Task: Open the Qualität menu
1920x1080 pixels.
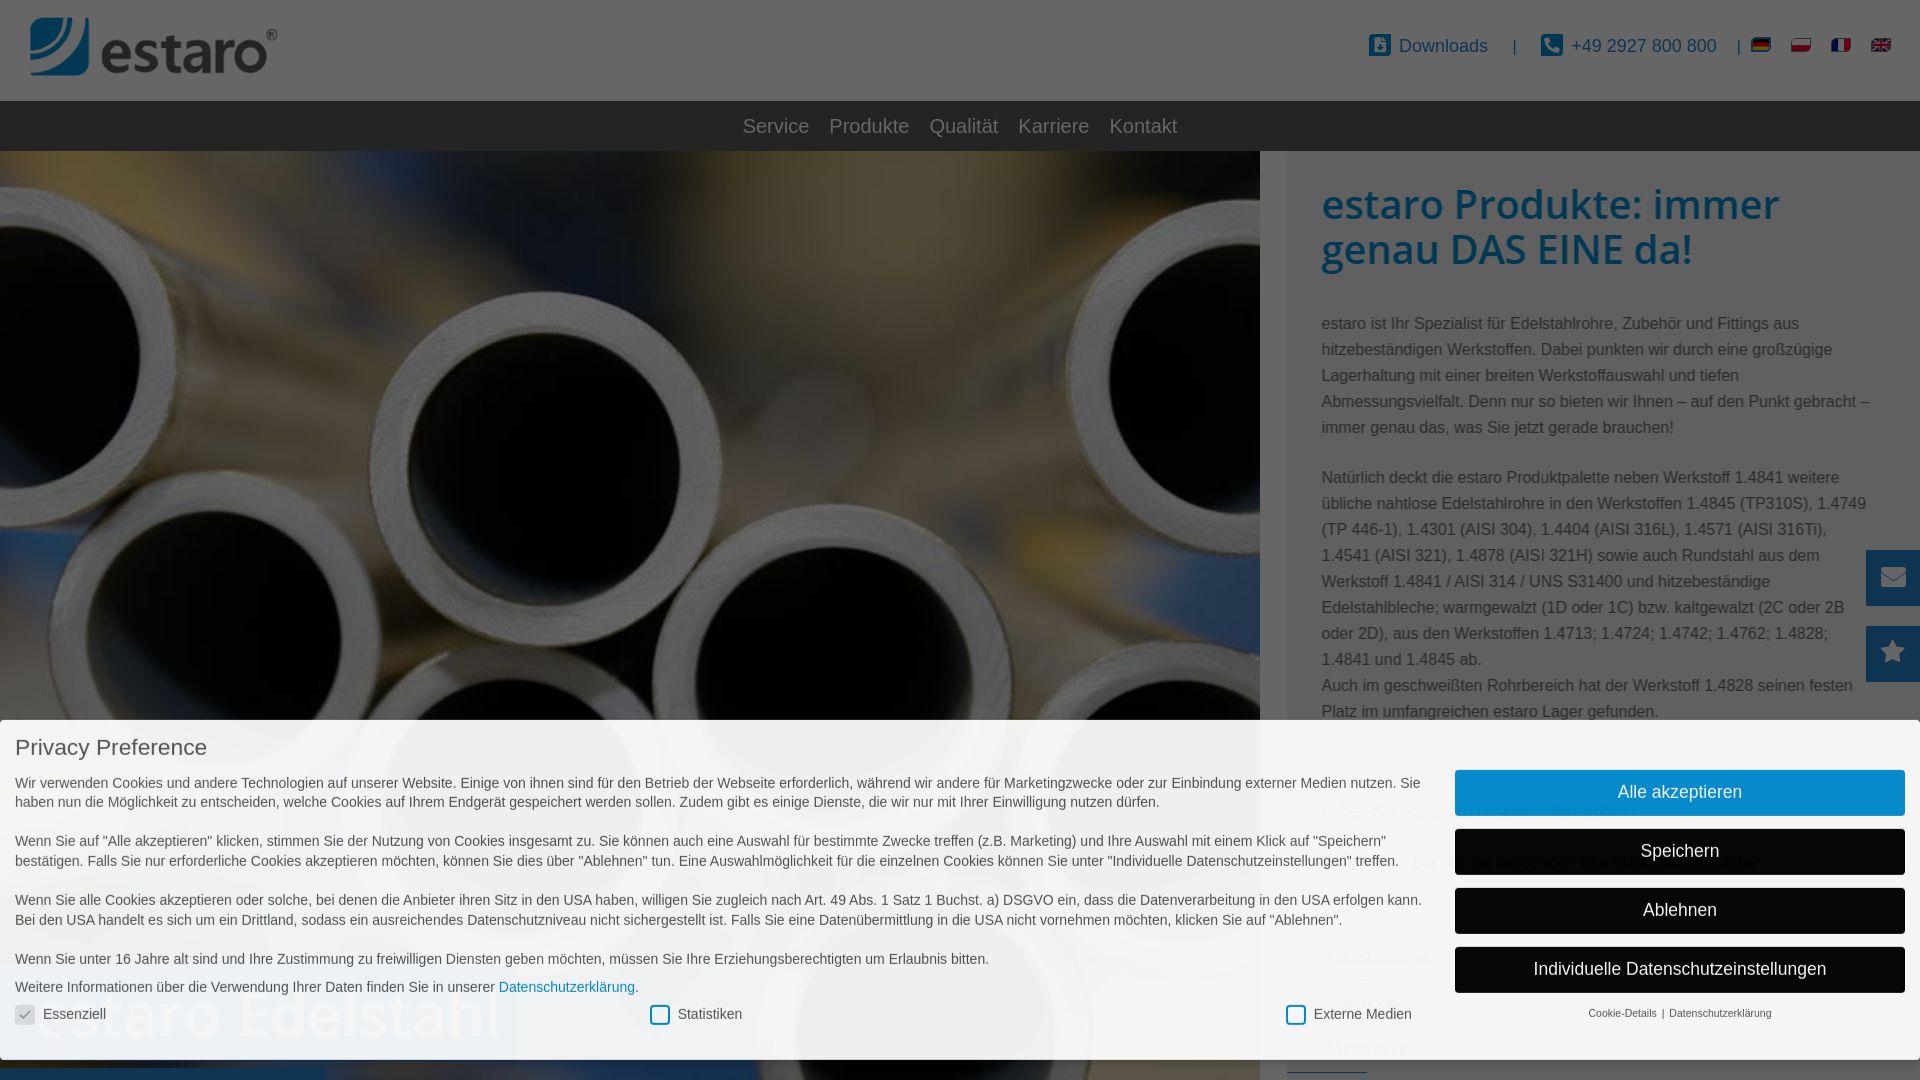Action: [963, 126]
